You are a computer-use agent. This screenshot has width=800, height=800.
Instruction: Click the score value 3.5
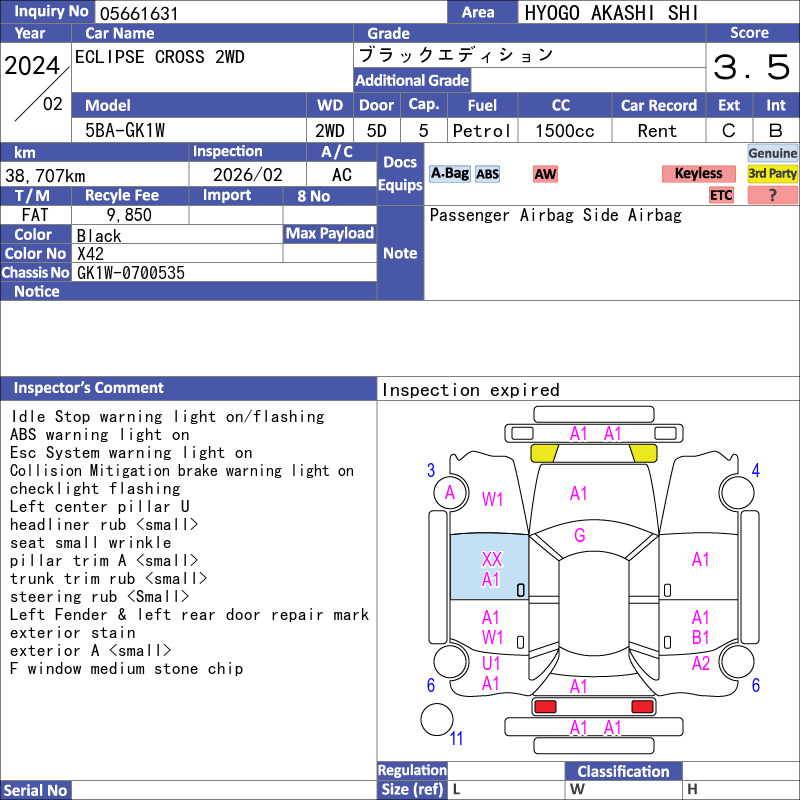pyautogui.click(x=752, y=67)
